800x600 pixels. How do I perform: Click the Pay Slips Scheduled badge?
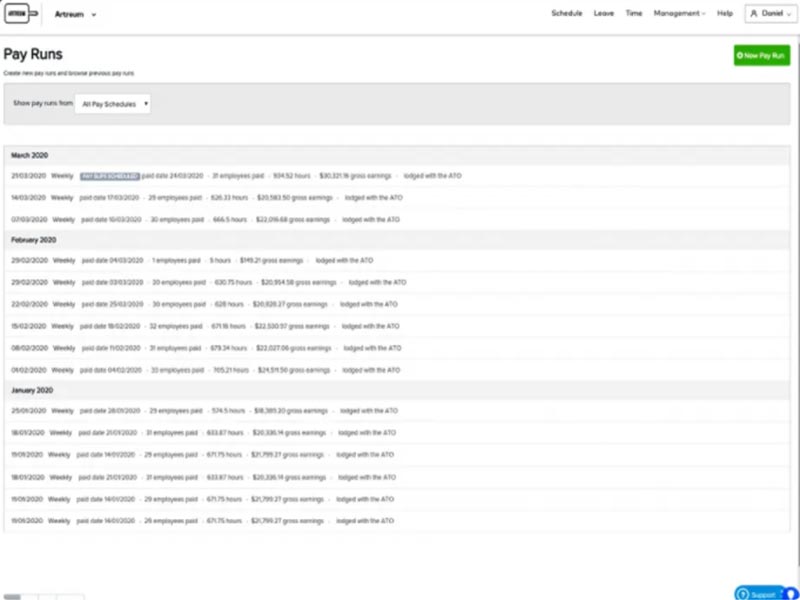coord(109,175)
